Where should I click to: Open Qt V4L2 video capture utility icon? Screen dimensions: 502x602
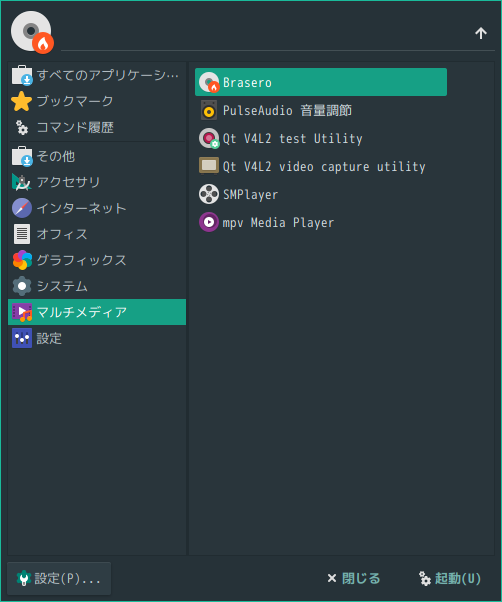[x=209, y=166]
